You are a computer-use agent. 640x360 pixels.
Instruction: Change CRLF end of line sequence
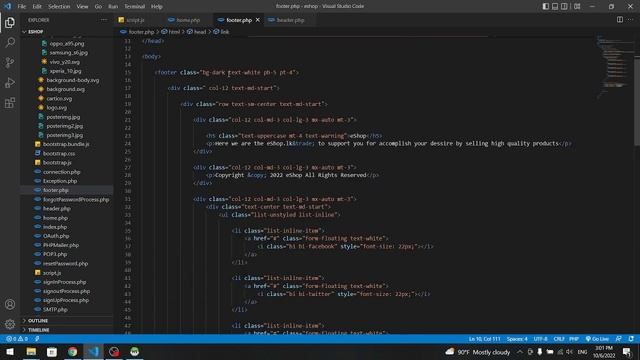pos(559,339)
